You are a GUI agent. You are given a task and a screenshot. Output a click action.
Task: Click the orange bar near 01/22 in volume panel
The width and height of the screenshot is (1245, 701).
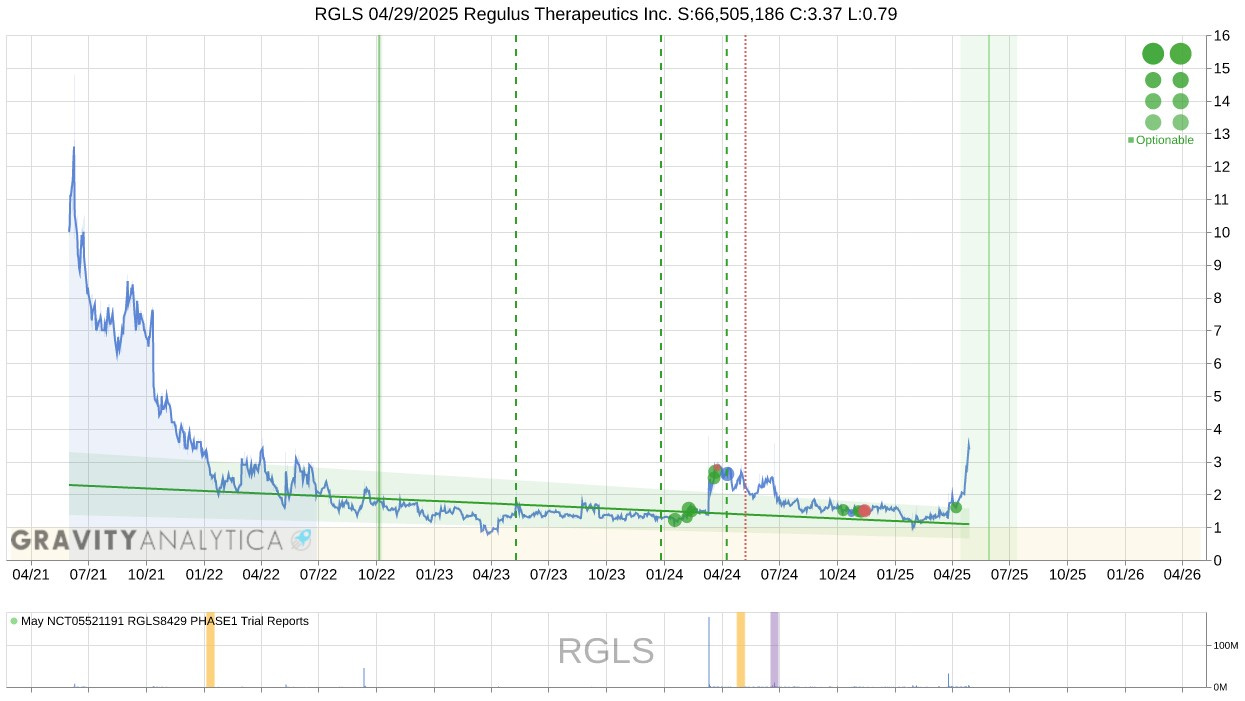210,650
